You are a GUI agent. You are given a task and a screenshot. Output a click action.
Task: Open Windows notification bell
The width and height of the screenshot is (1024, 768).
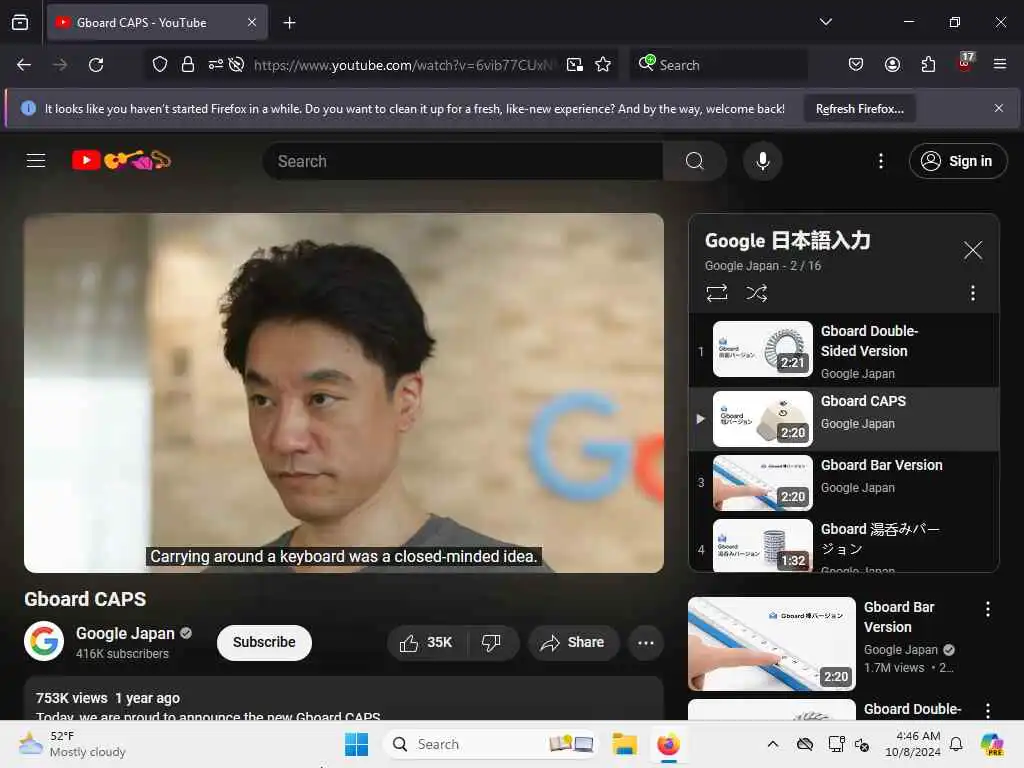[x=956, y=744]
